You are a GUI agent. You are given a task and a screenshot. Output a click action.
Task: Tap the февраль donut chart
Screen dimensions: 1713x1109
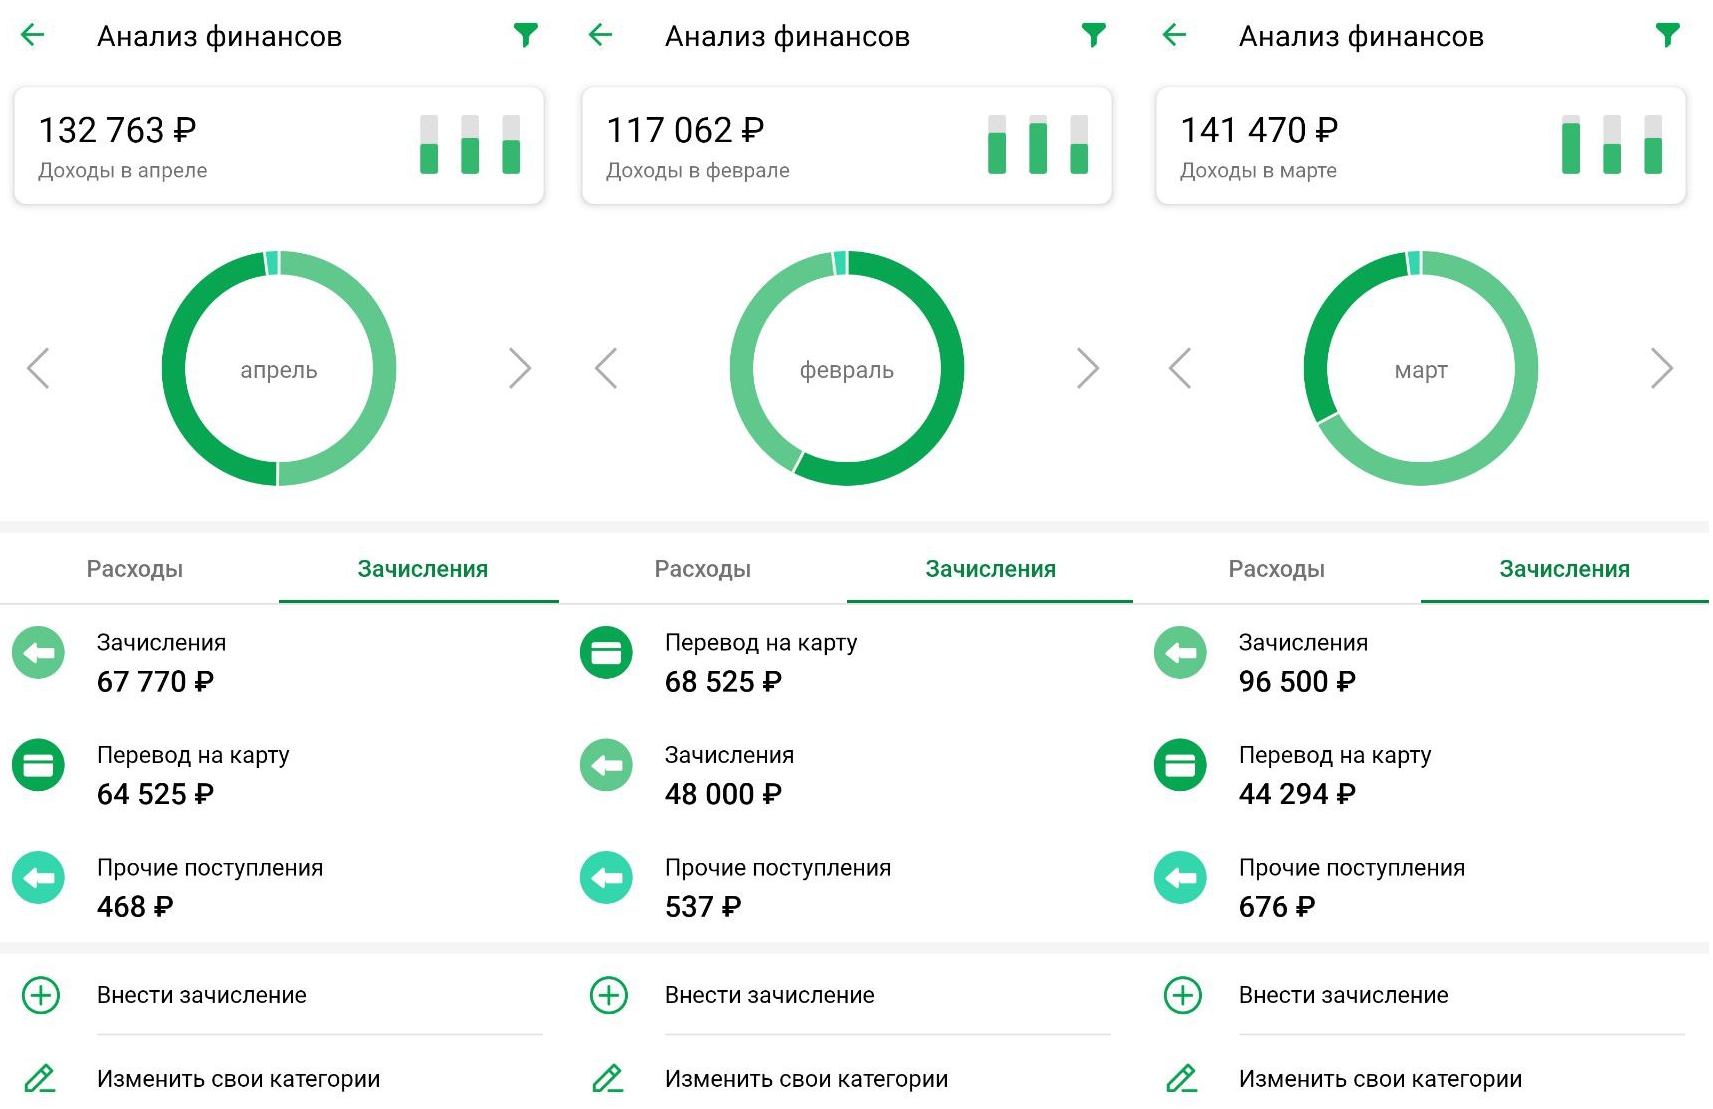pos(846,369)
